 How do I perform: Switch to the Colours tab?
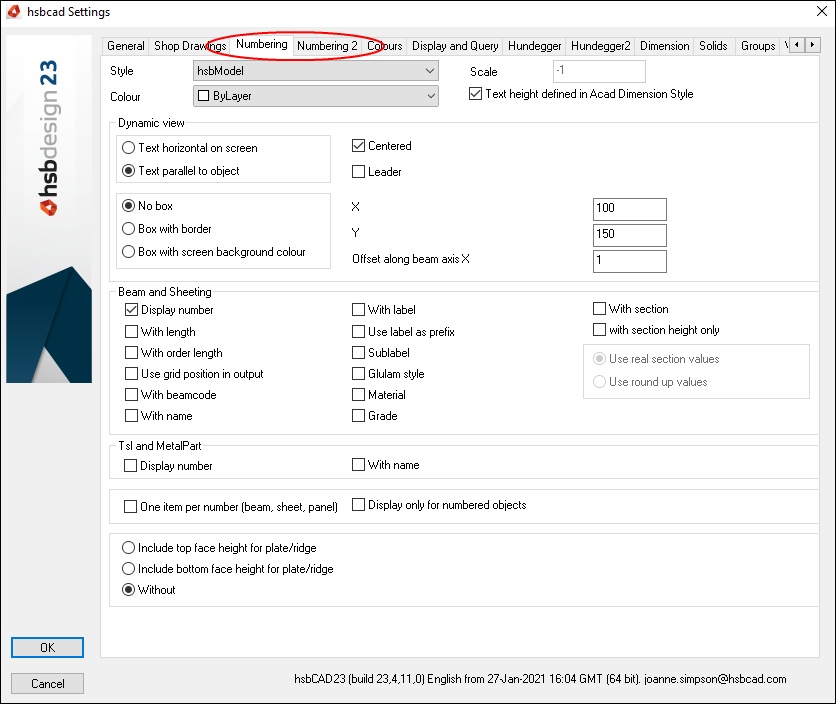pos(384,46)
